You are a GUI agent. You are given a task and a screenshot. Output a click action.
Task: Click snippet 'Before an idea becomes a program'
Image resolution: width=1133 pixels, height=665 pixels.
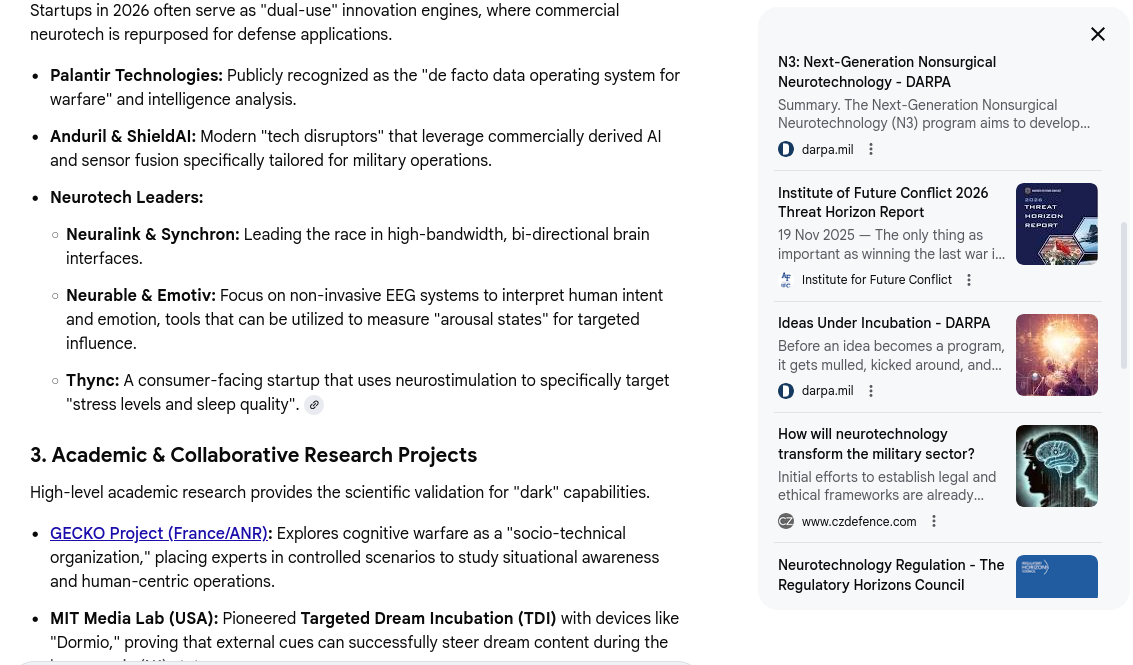pyautogui.click(x=891, y=346)
